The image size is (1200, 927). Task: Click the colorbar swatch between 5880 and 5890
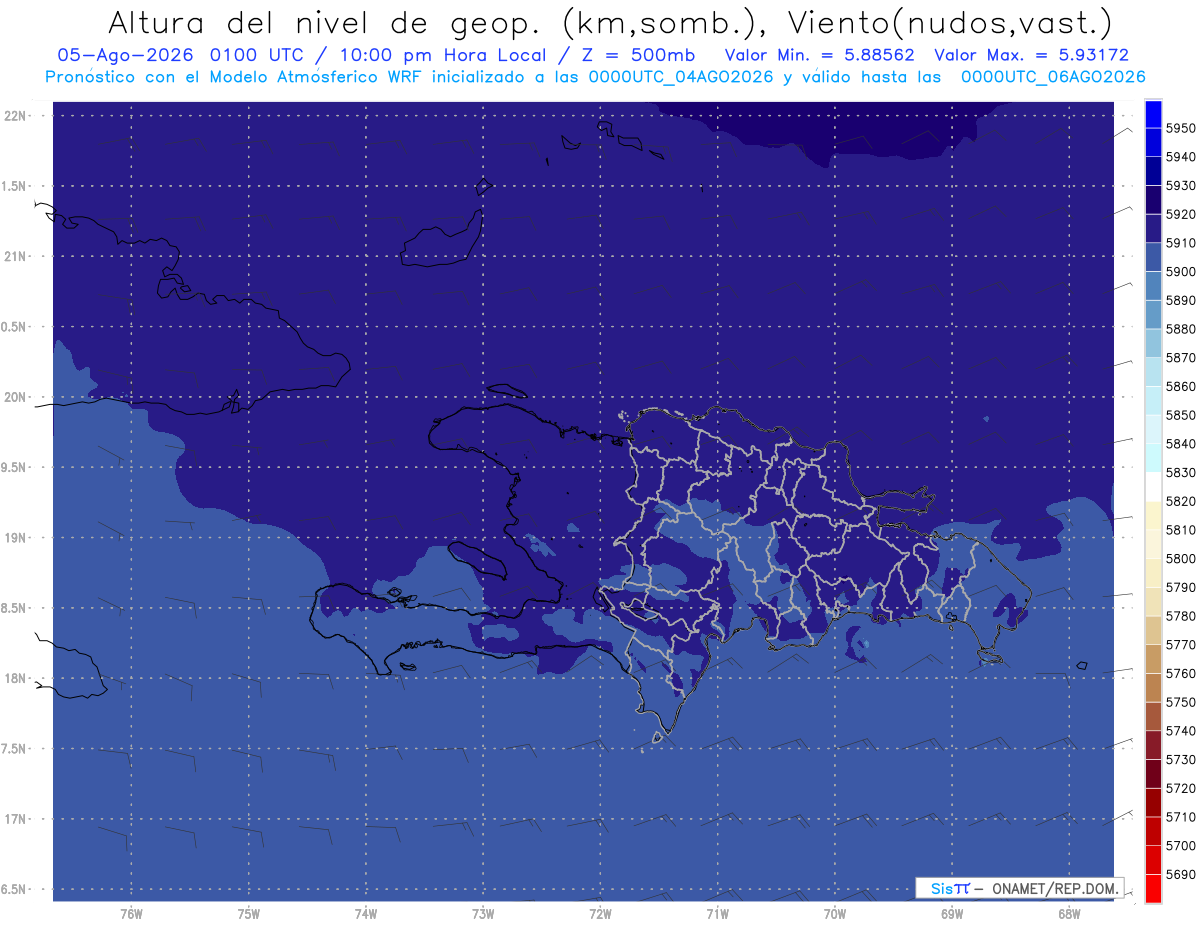pos(1153,314)
